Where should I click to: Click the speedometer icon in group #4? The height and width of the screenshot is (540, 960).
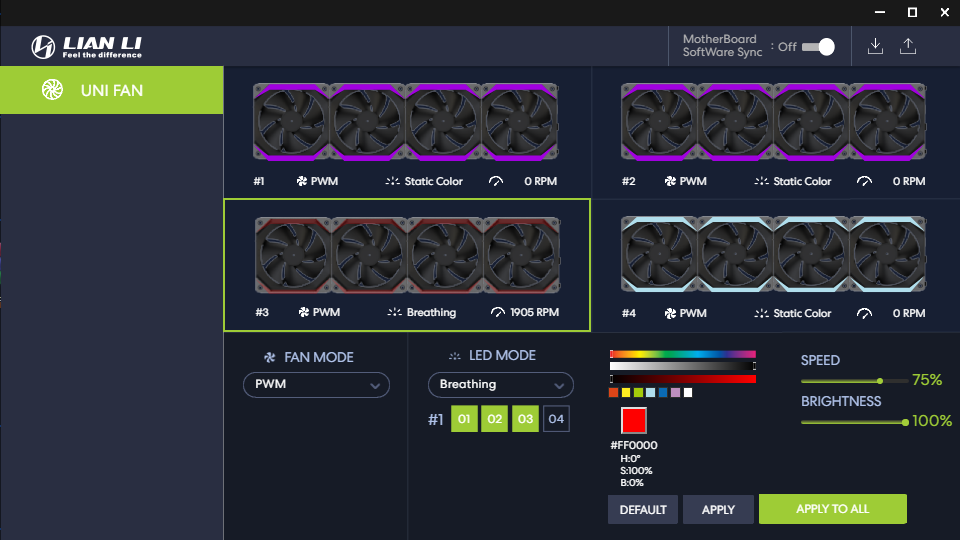coord(864,313)
